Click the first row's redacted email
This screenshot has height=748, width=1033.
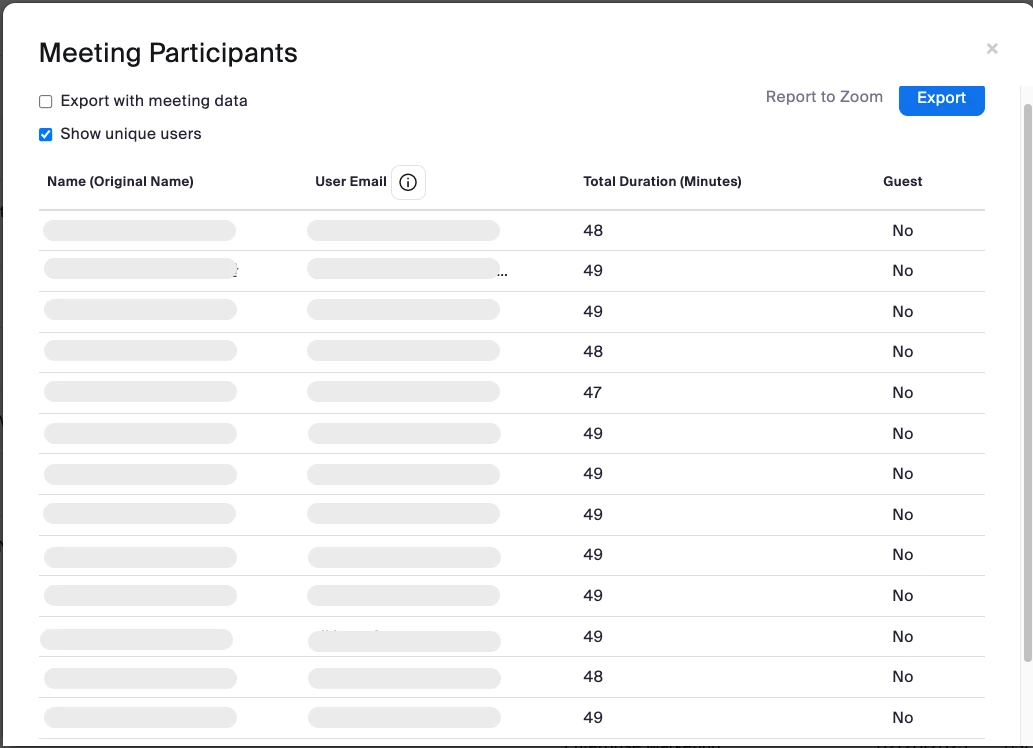pos(403,231)
